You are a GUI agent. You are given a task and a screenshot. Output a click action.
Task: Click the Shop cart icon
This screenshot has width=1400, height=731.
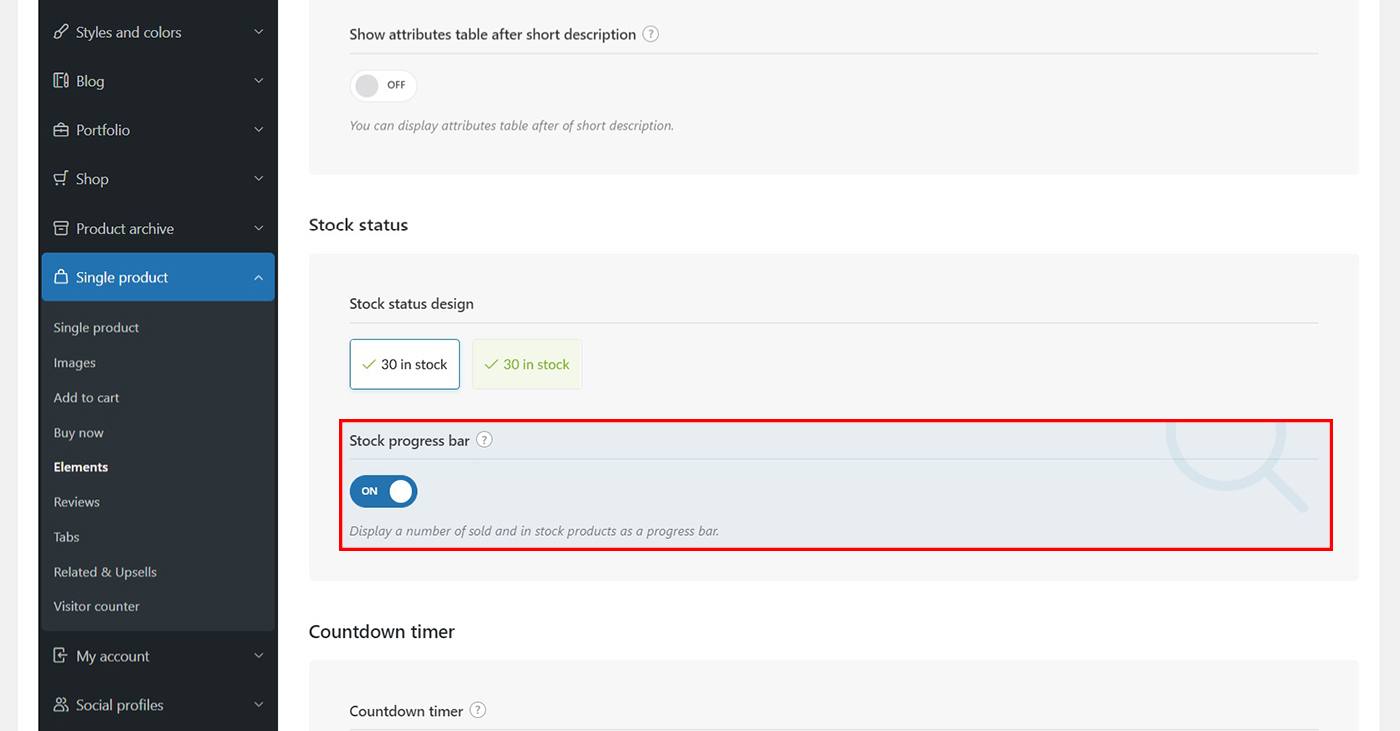click(x=61, y=179)
